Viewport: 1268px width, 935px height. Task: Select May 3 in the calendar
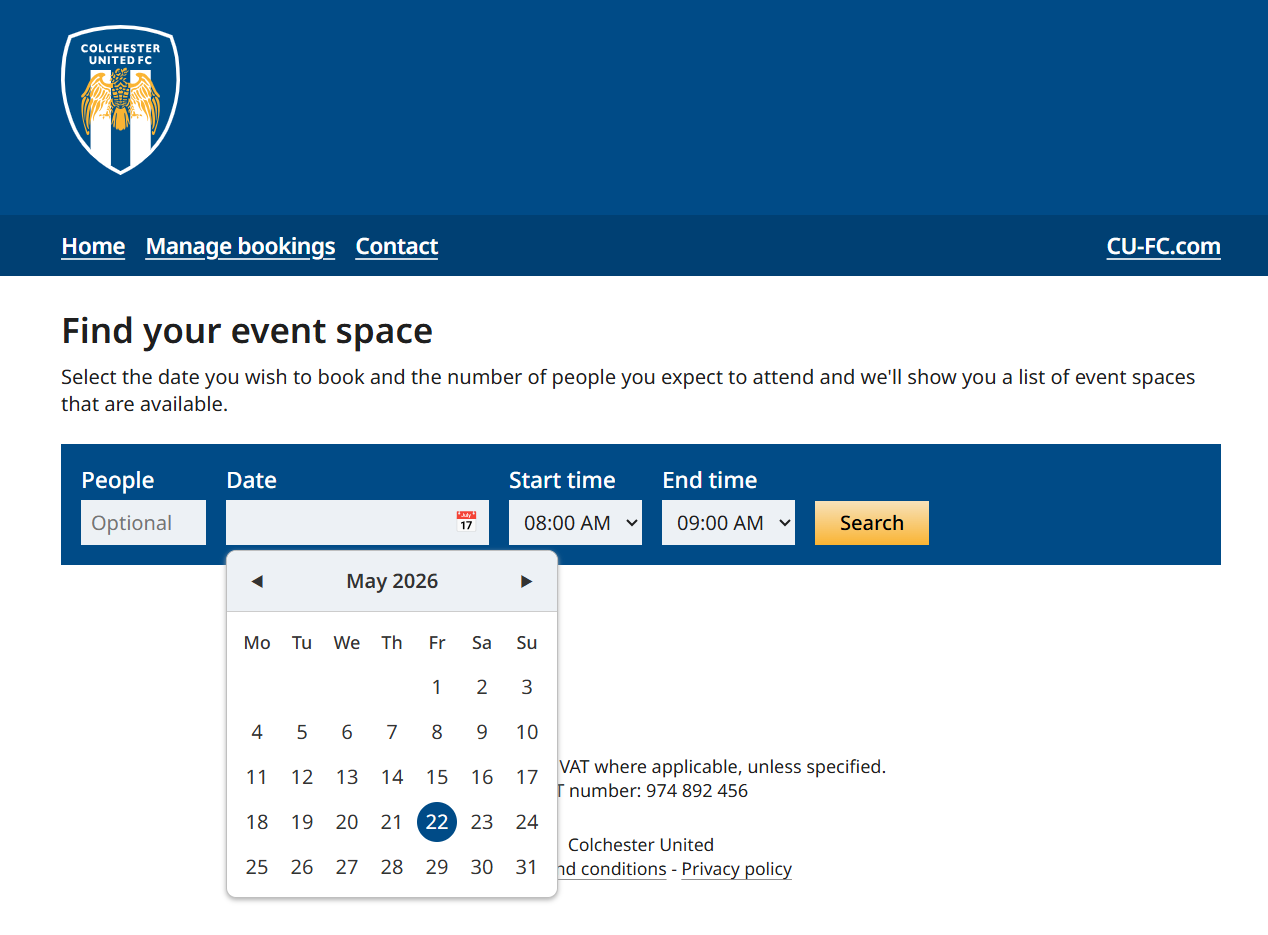[527, 687]
